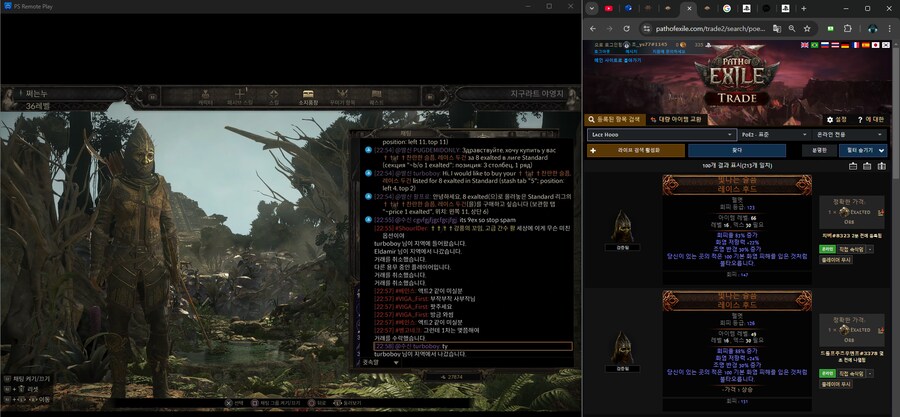Open Chrome tab search dropdown
This screenshot has width=900, height=417.
(591, 9)
